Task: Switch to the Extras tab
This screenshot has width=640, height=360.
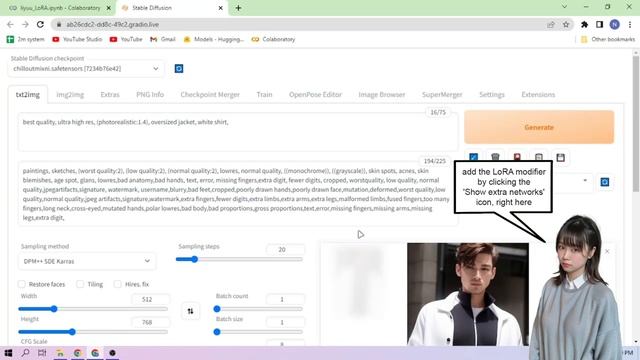Action: pyautogui.click(x=110, y=94)
